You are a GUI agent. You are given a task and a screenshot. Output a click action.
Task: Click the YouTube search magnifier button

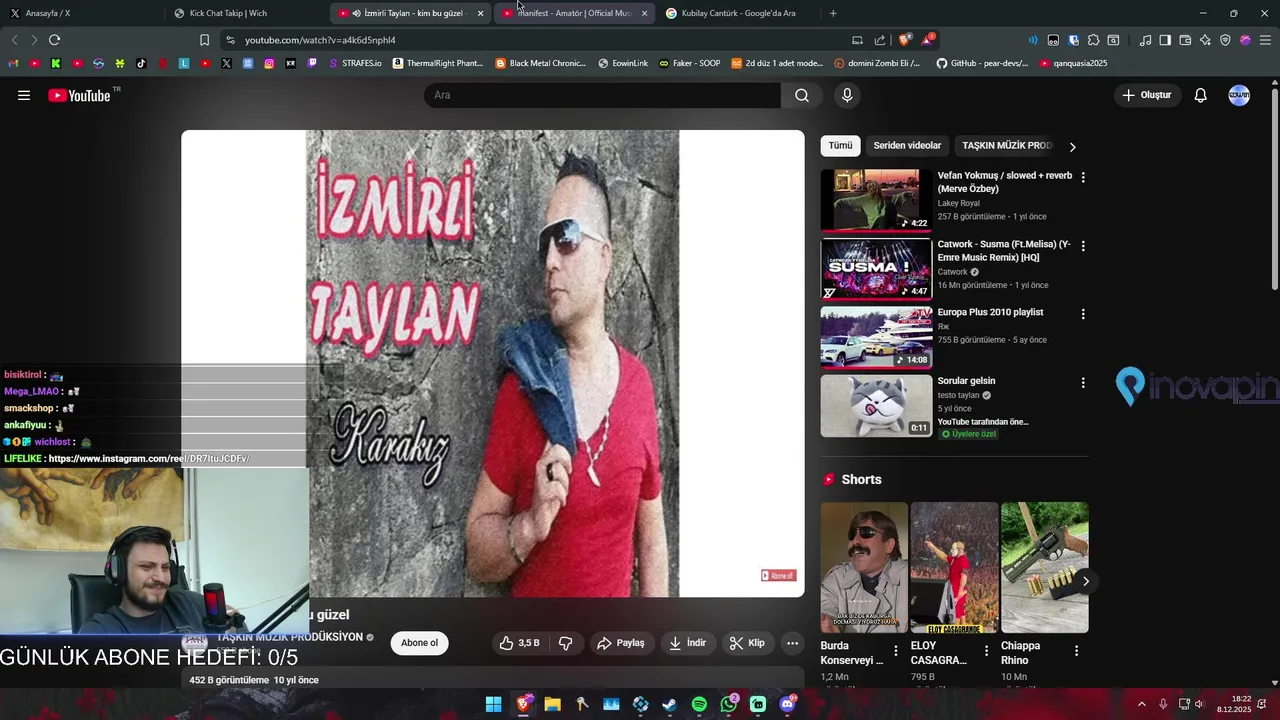point(802,95)
